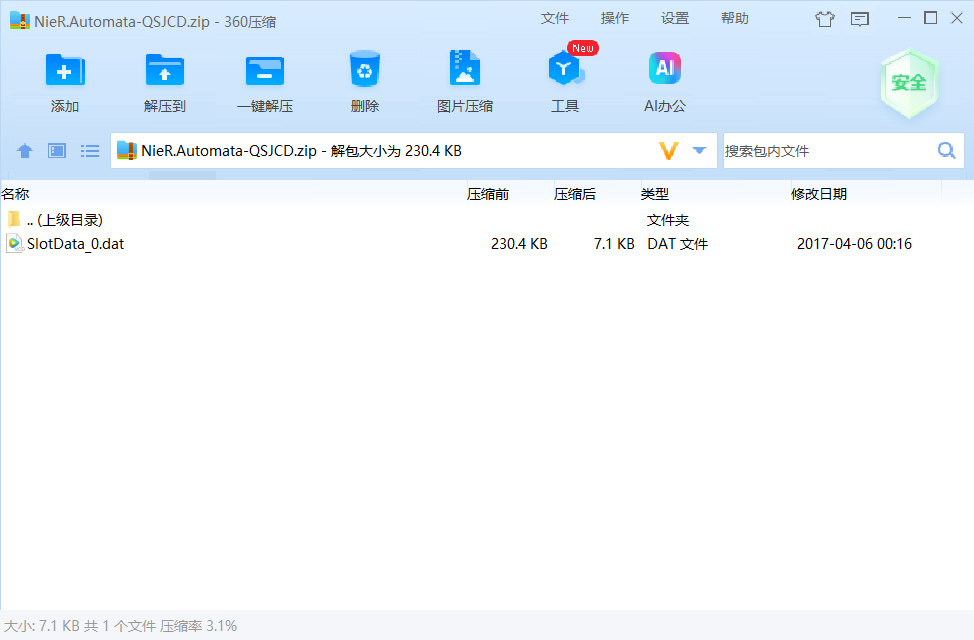Image resolution: width=974 pixels, height=640 pixels.
Task: Open the AI办公 icon
Action: (665, 68)
